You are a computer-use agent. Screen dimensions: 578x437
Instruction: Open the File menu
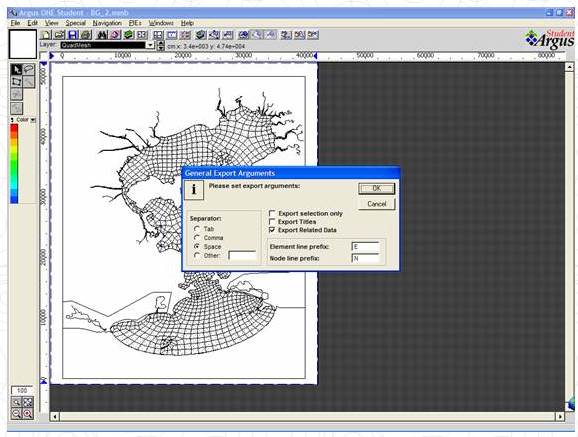coord(15,23)
